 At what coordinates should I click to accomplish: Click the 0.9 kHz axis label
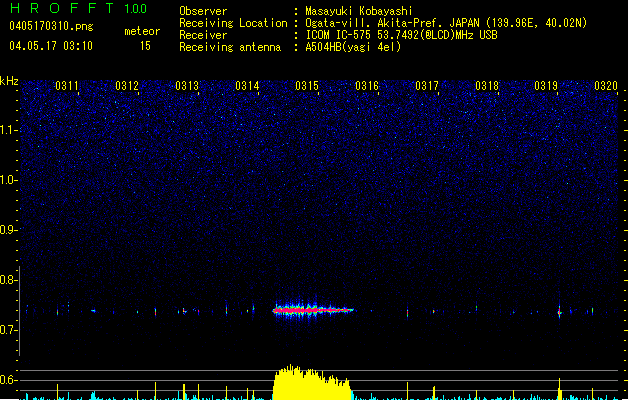(8, 229)
